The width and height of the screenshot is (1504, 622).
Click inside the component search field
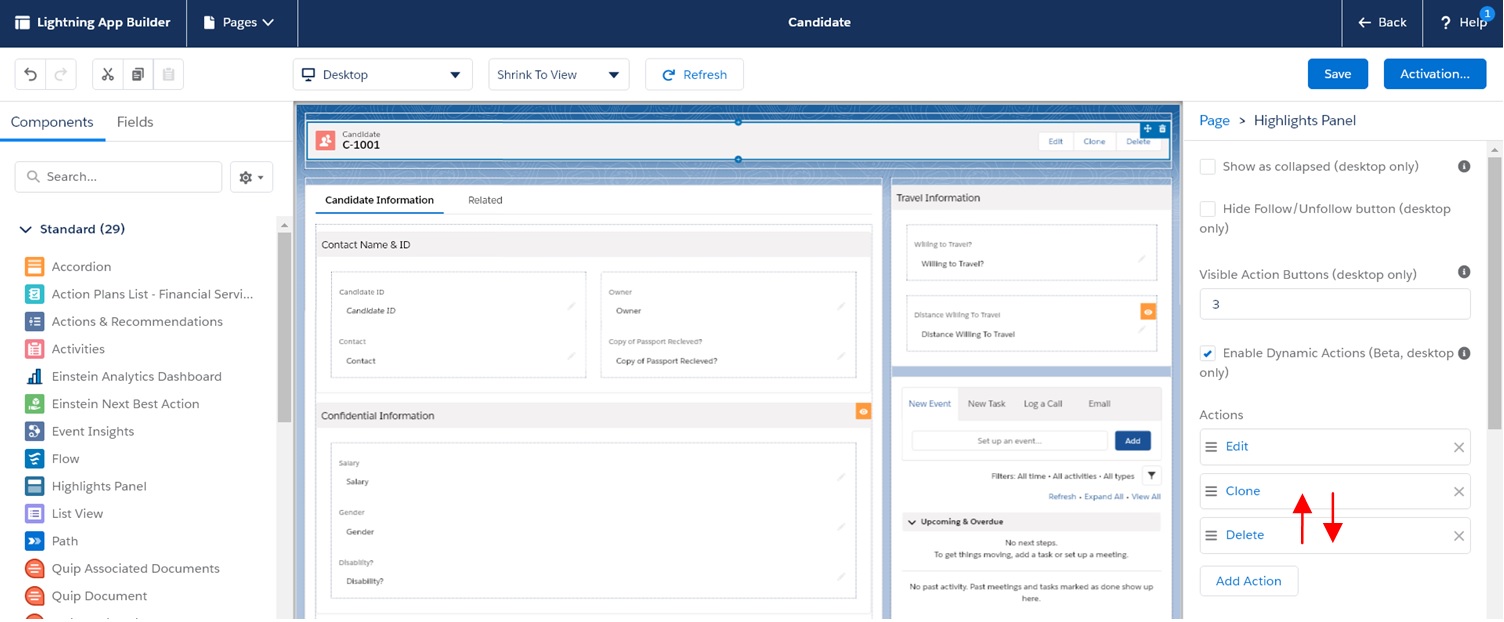pos(118,176)
